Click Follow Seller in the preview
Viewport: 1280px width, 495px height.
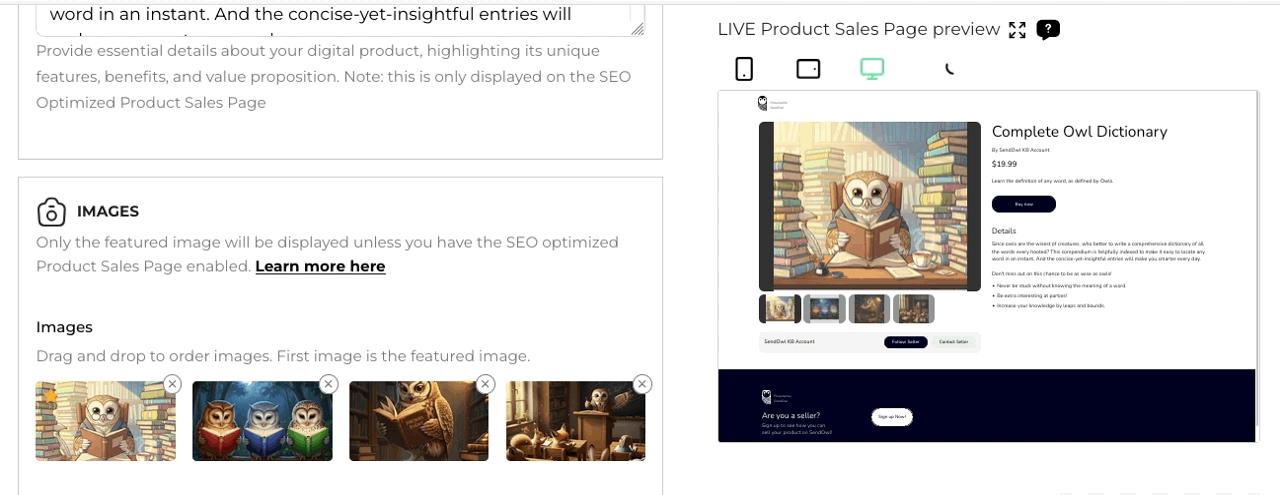[x=905, y=342]
